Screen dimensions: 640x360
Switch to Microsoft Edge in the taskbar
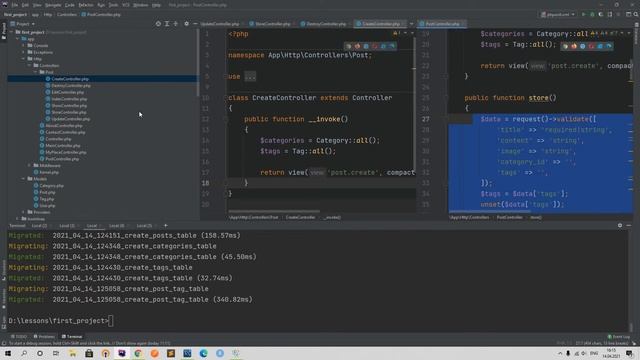(203, 353)
